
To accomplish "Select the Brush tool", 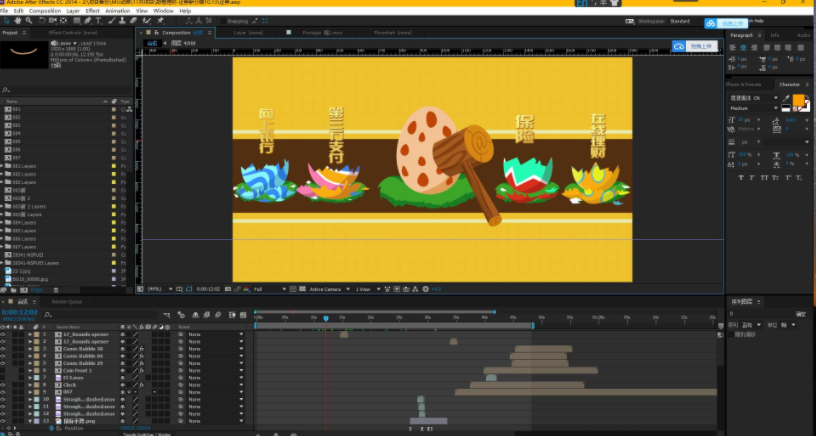I will pyautogui.click(x=111, y=21).
